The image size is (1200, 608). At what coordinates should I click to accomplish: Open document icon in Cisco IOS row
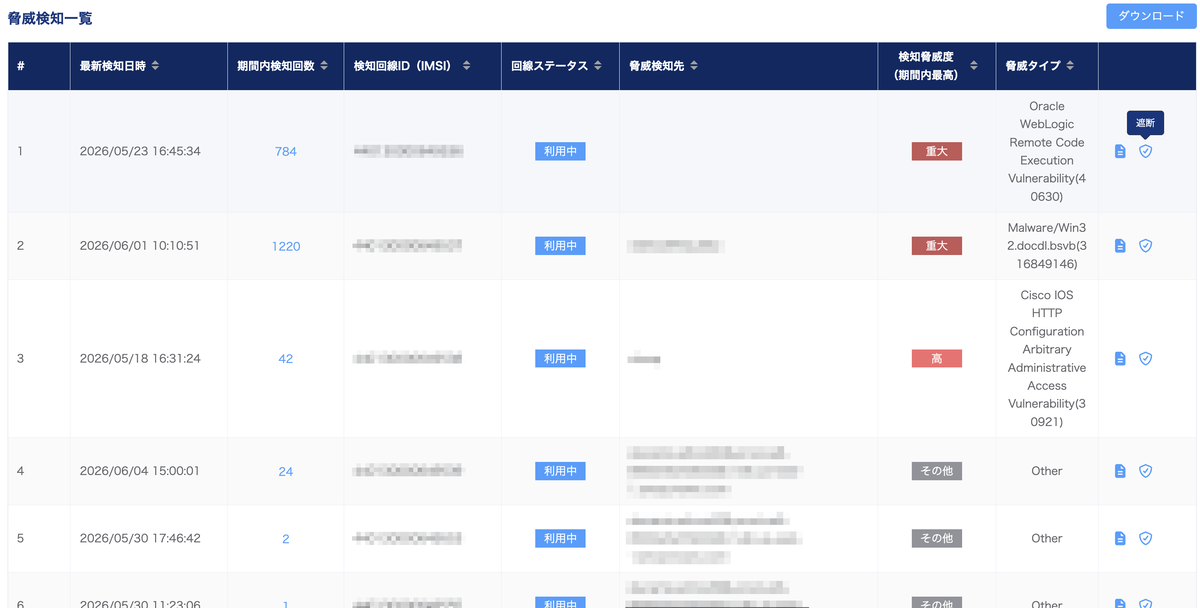[1120, 358]
